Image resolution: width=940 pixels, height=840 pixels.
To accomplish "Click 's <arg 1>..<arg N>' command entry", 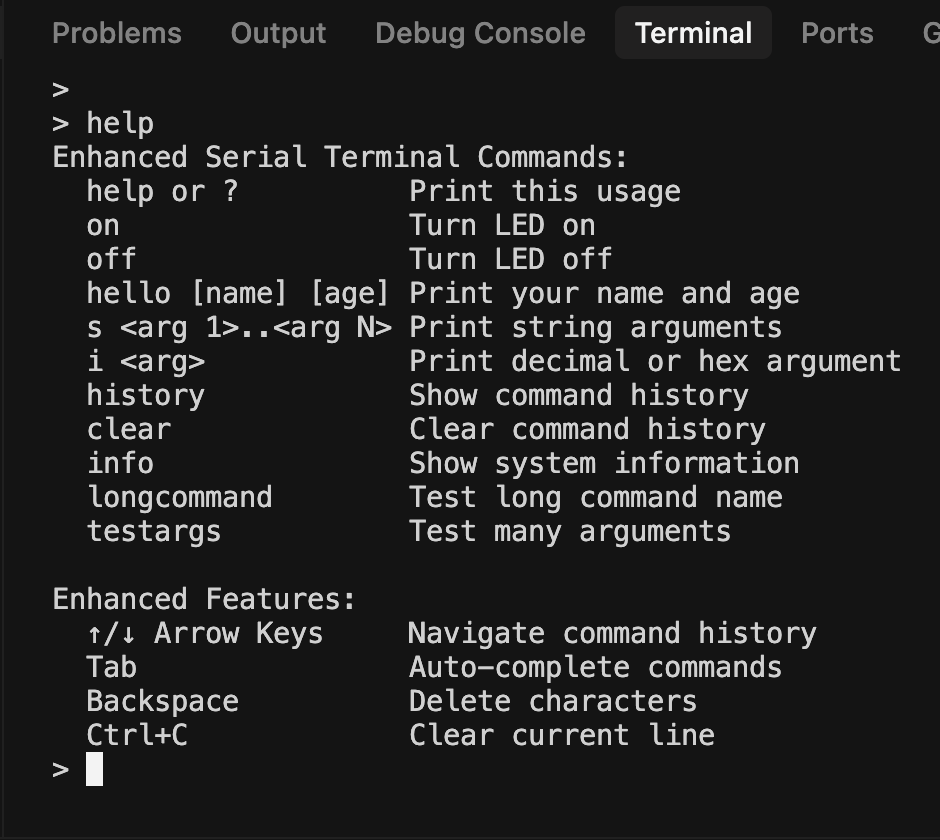I will 239,327.
